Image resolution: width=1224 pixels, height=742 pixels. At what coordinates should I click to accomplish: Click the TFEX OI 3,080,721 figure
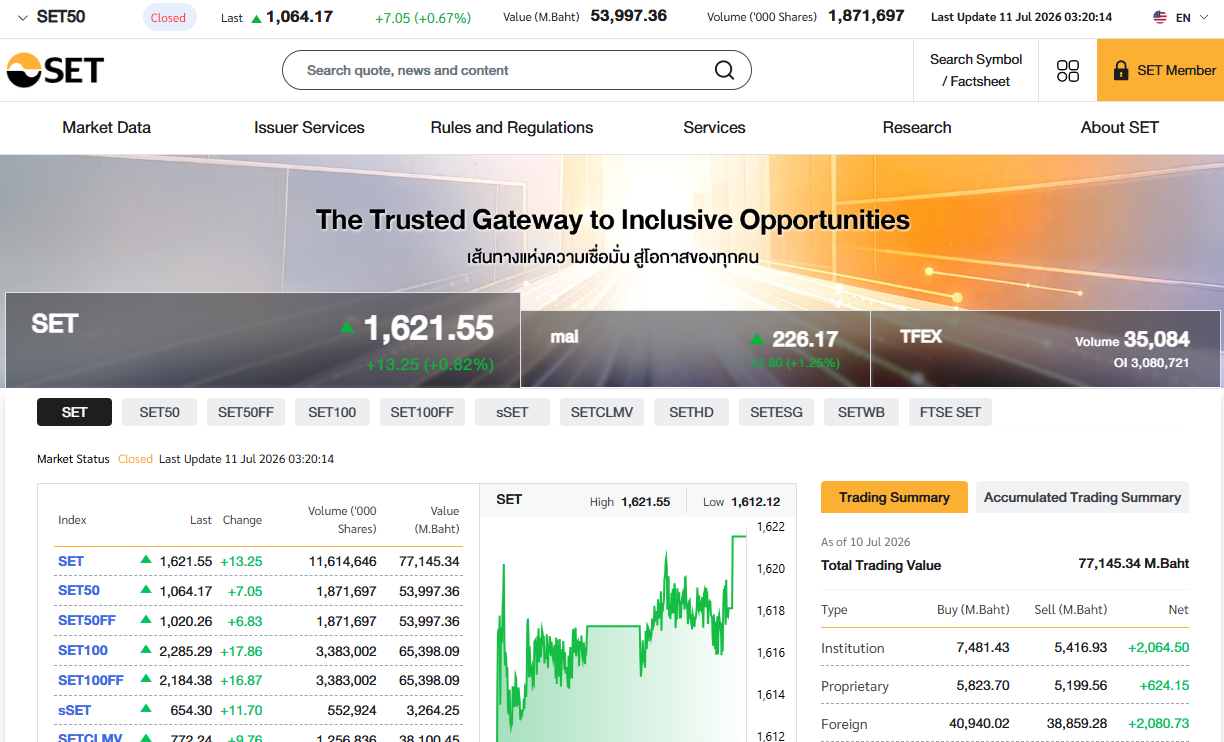pyautogui.click(x=1152, y=363)
